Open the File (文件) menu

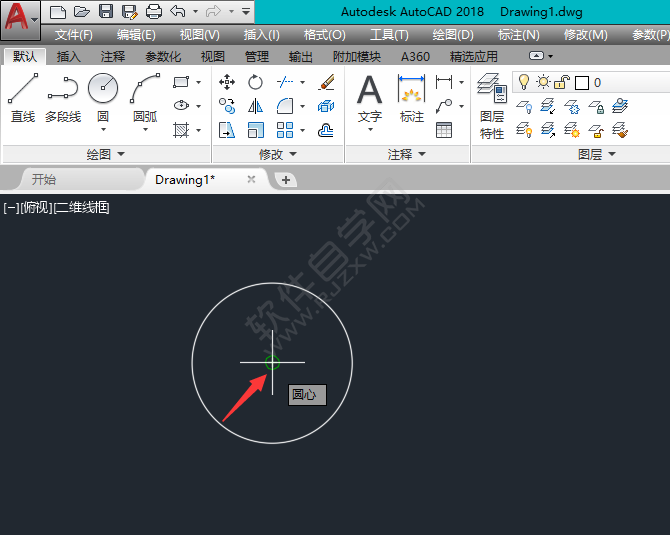point(74,35)
